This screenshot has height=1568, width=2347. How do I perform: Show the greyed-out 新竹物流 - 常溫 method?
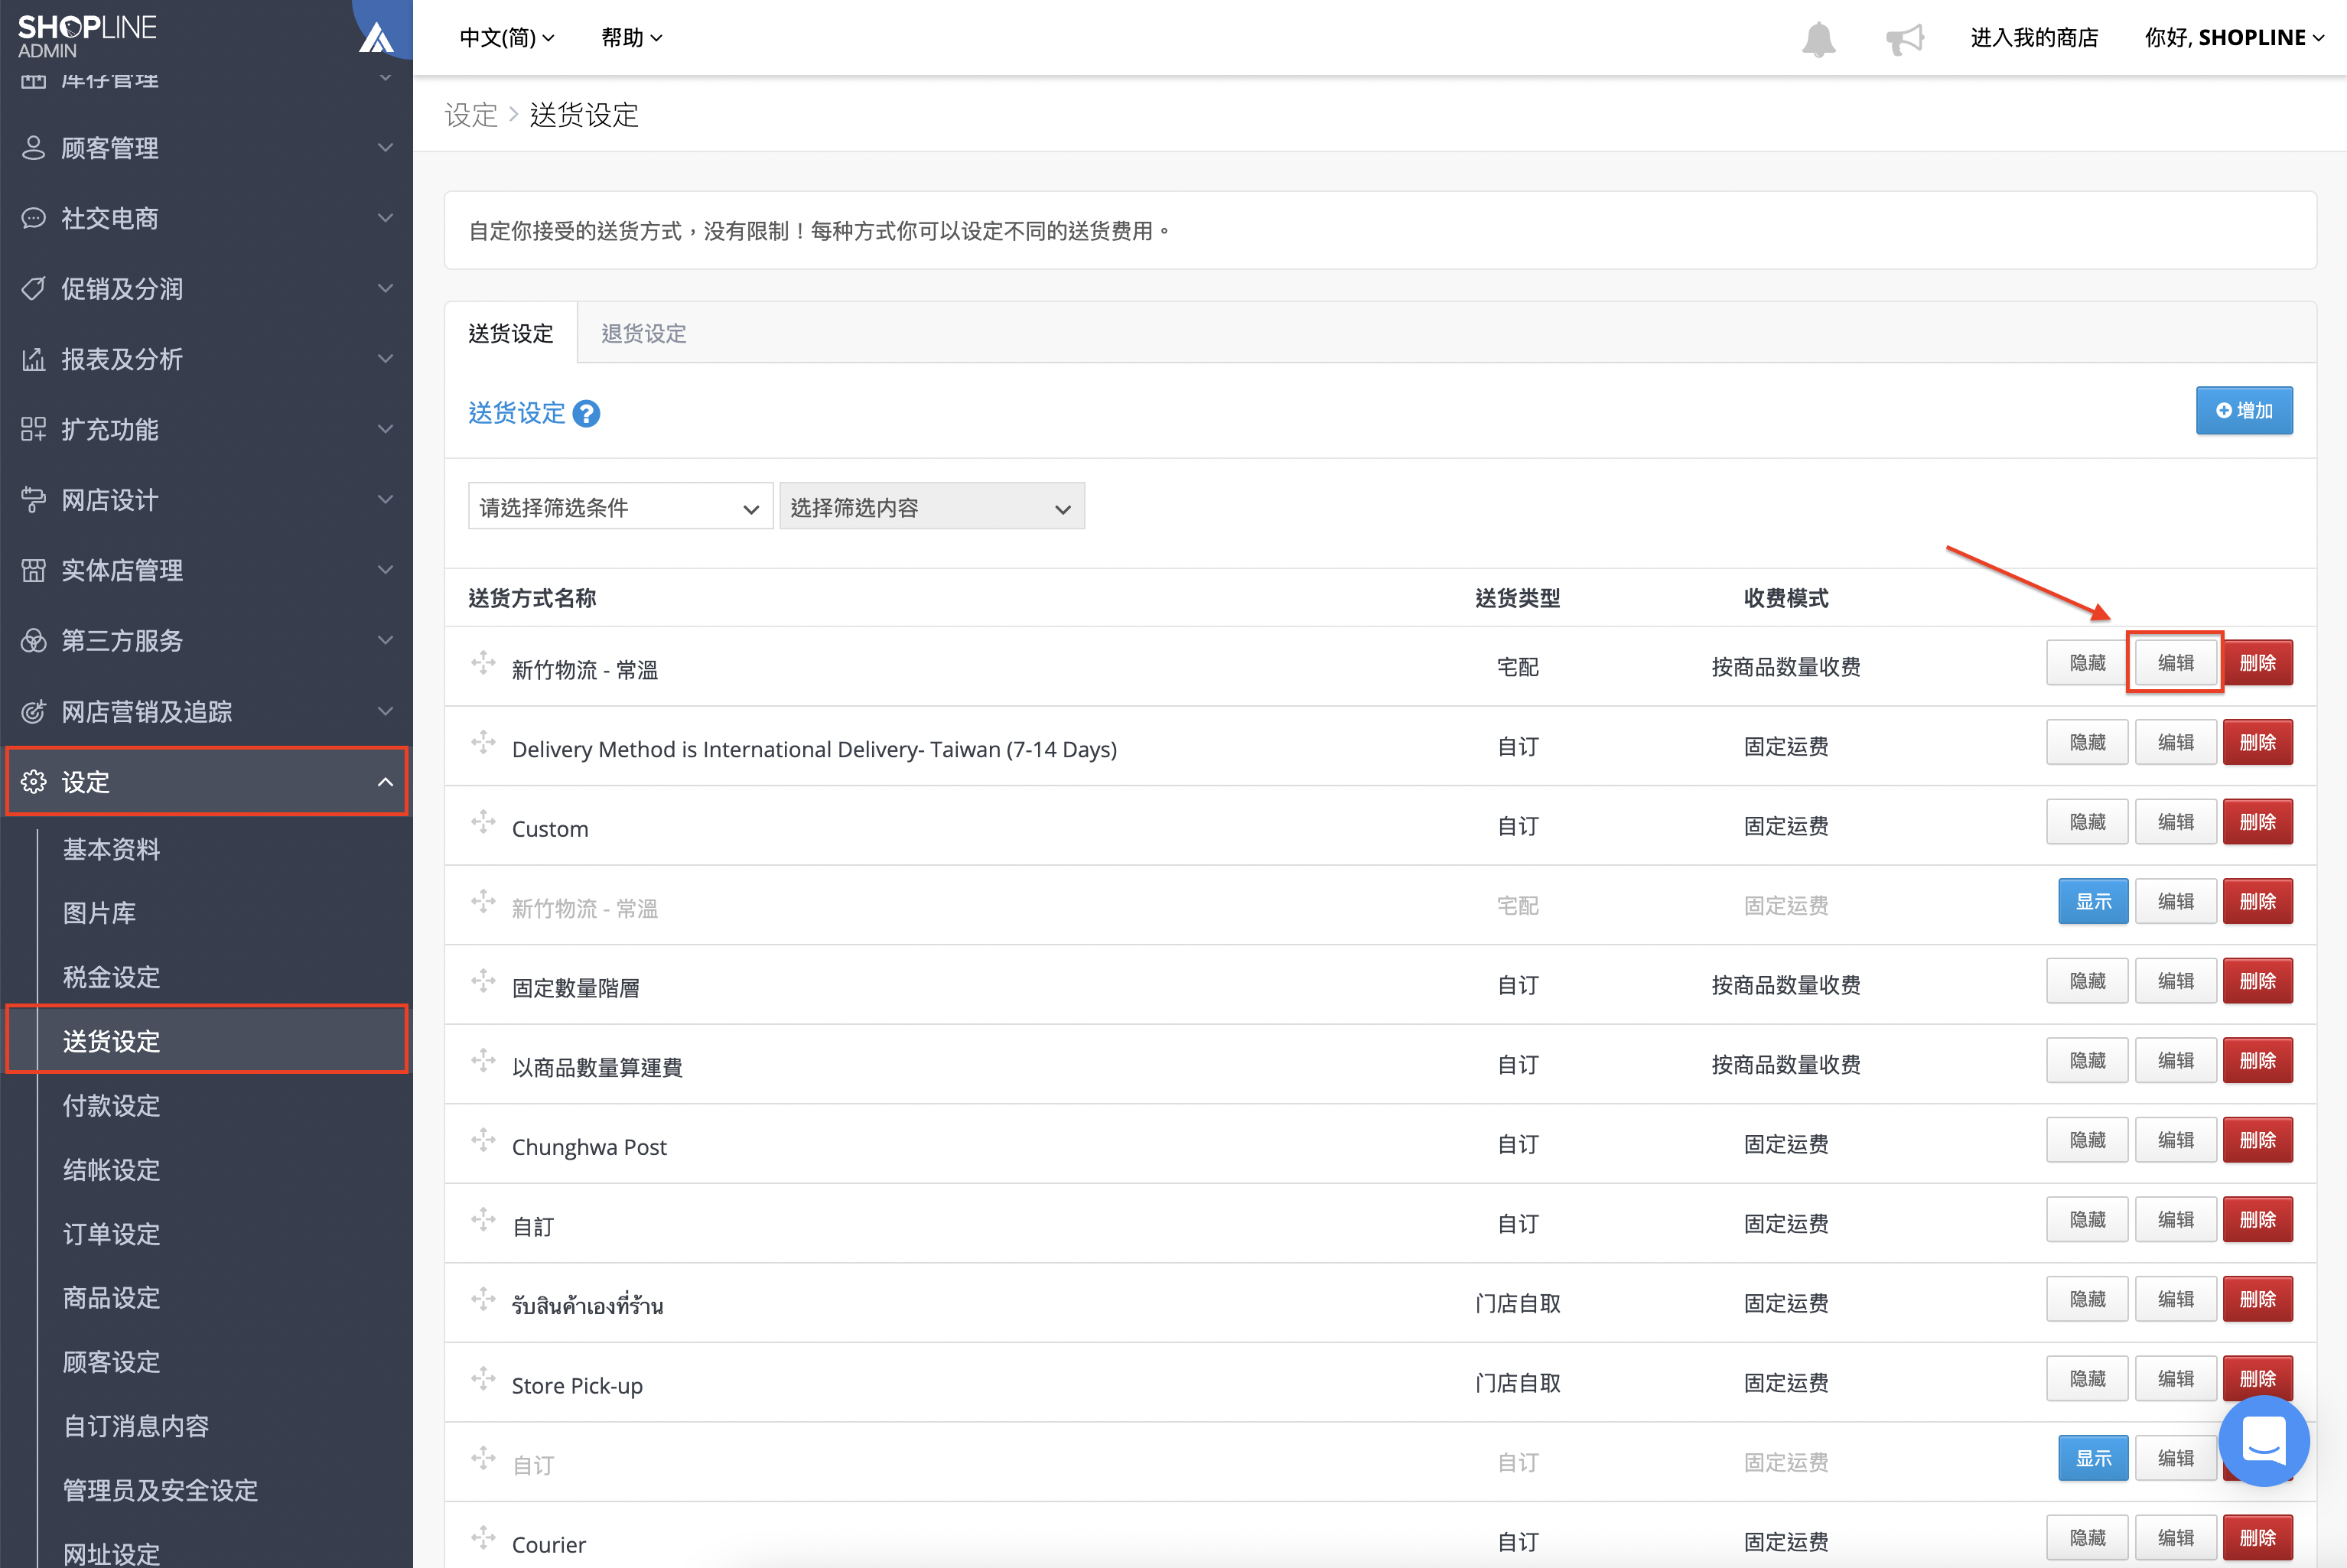pyautogui.click(x=2093, y=901)
